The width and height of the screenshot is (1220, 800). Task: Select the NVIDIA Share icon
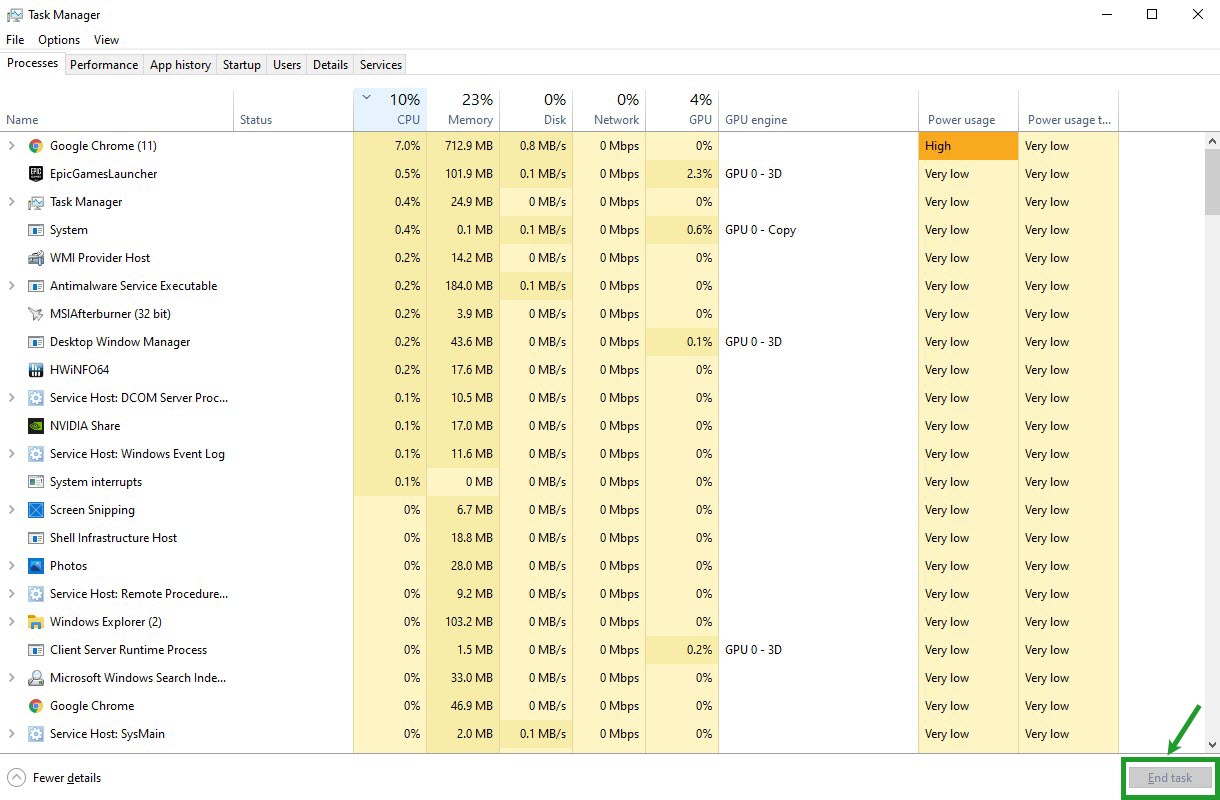[x=36, y=426]
